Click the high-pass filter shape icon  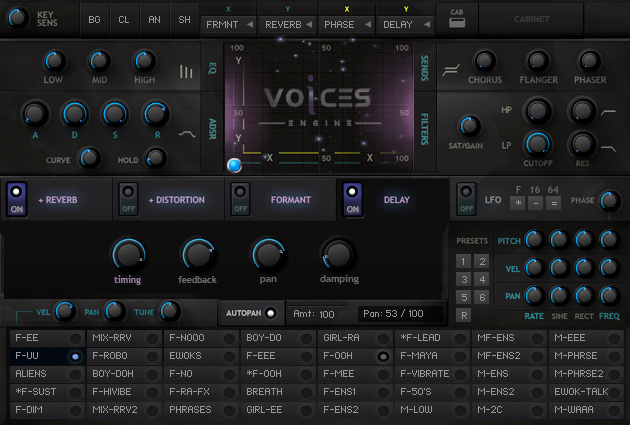pos(608,112)
